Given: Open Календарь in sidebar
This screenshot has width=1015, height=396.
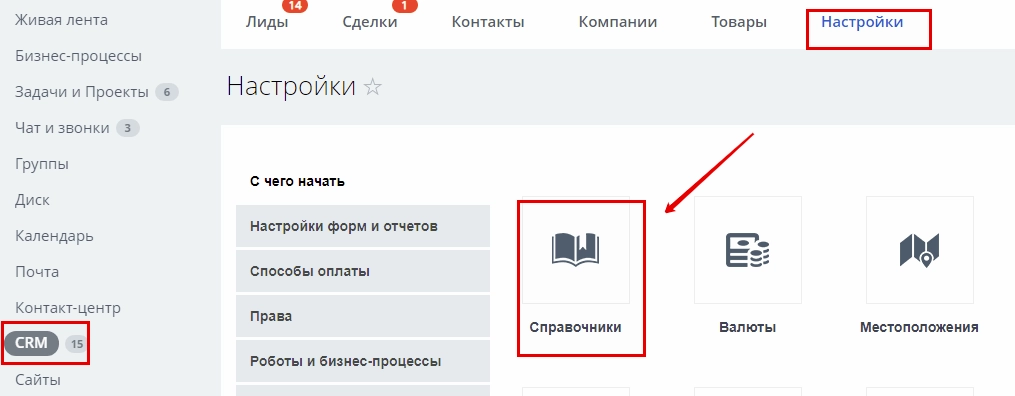Looking at the screenshot, I should point(54,236).
